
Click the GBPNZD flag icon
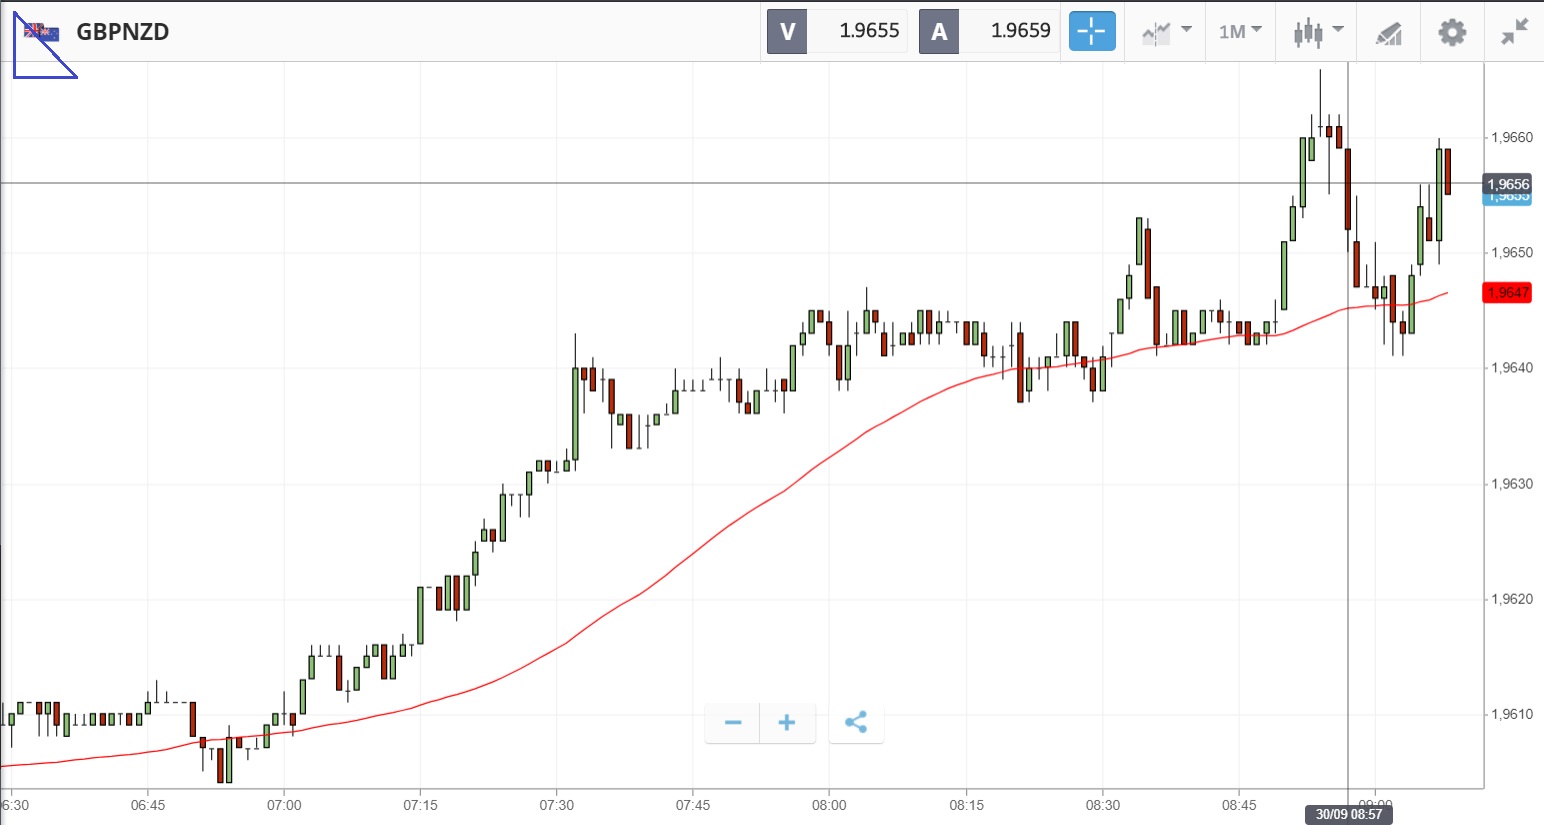(42, 33)
